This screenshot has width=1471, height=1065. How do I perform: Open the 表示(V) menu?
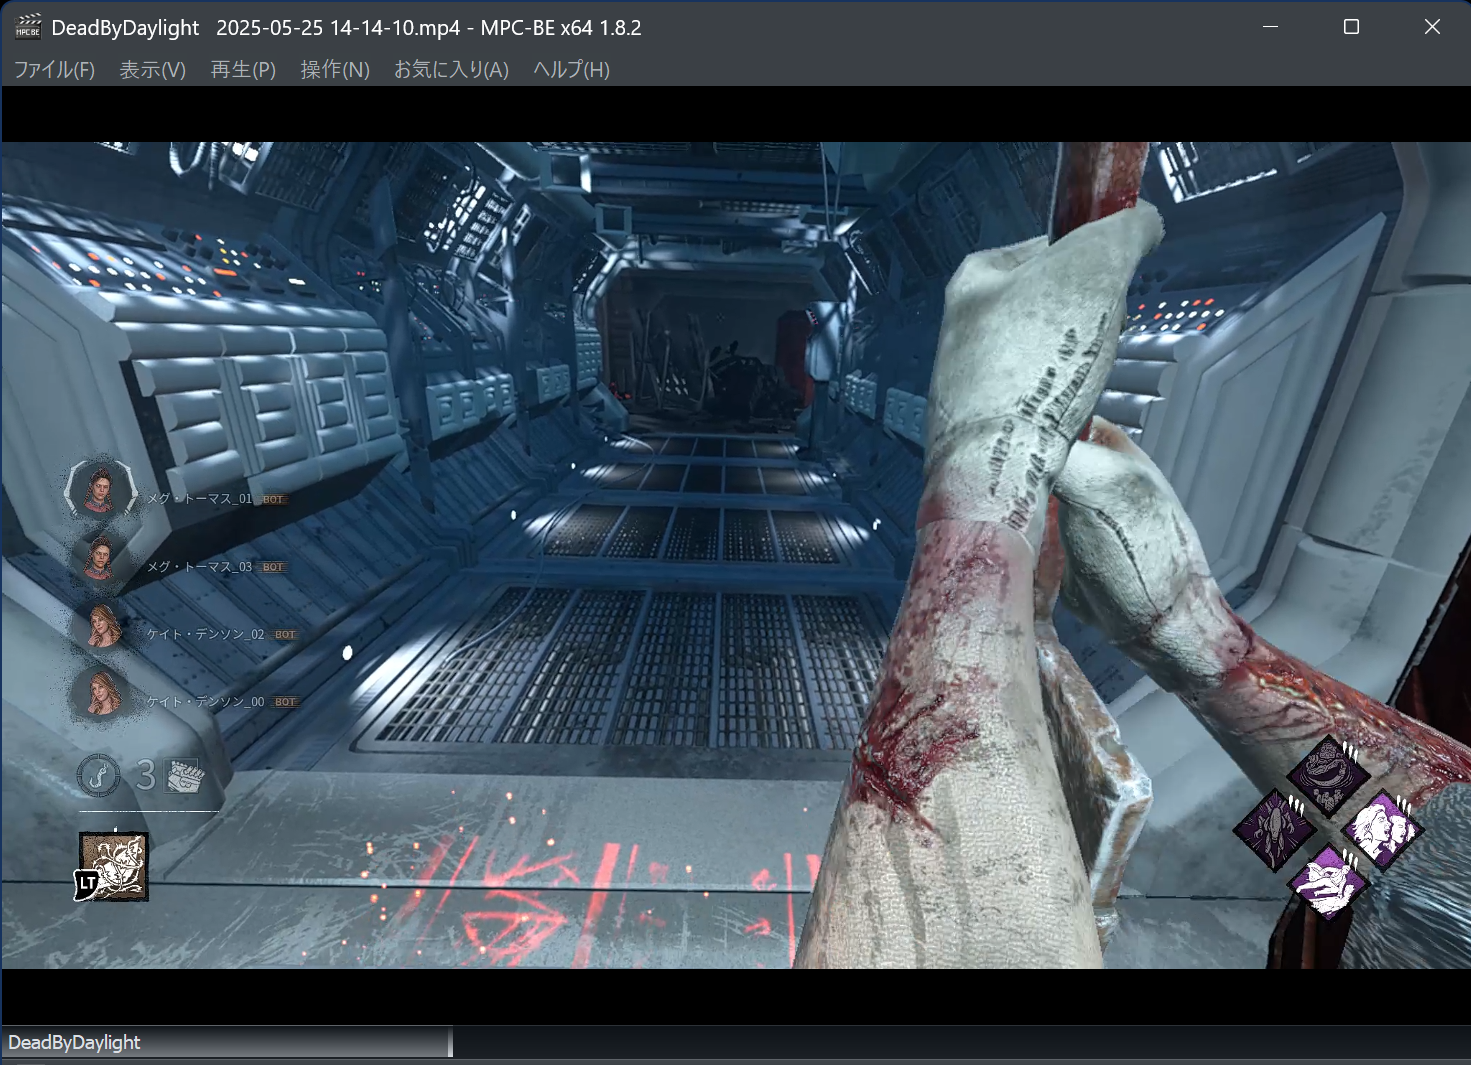point(151,70)
